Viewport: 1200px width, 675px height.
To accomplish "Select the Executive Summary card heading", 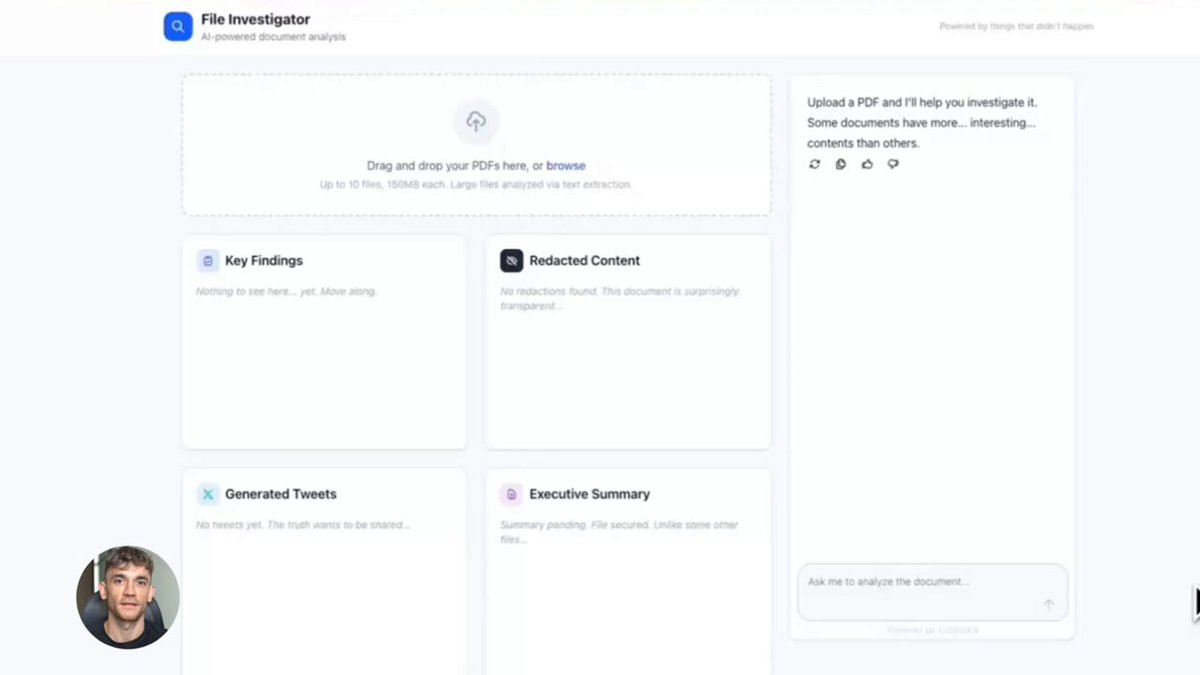I will point(590,494).
